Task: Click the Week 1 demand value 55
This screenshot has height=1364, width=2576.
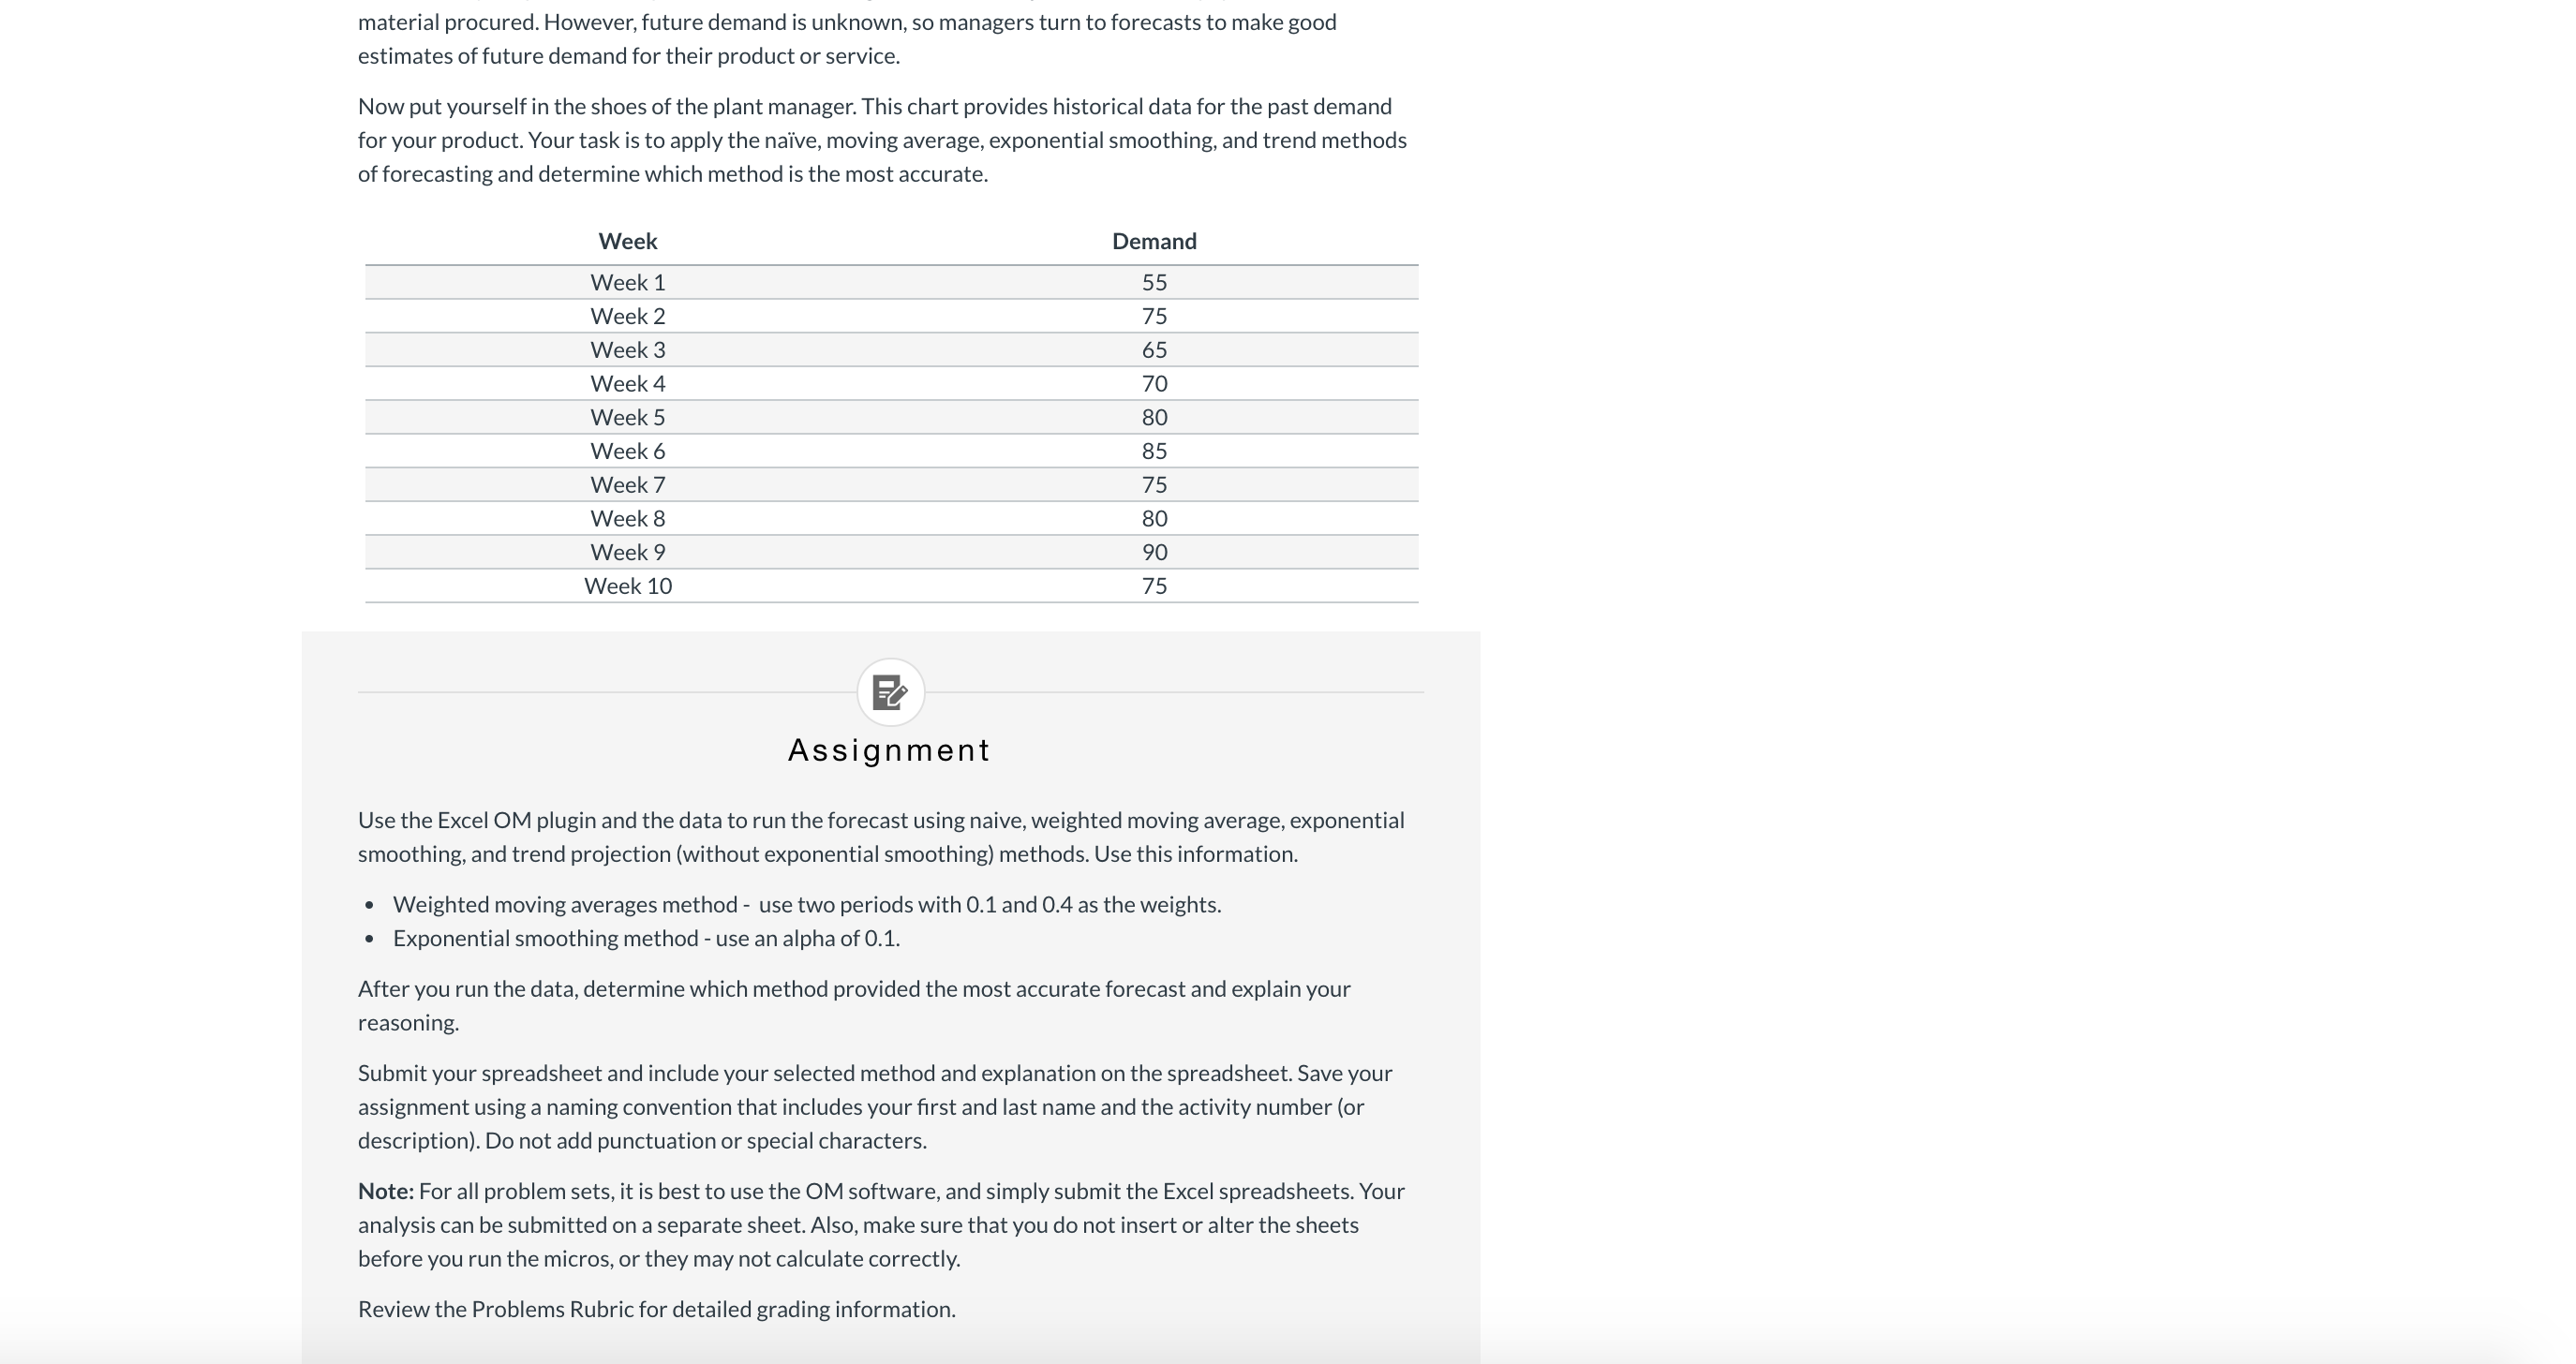Action: pyautogui.click(x=1154, y=283)
